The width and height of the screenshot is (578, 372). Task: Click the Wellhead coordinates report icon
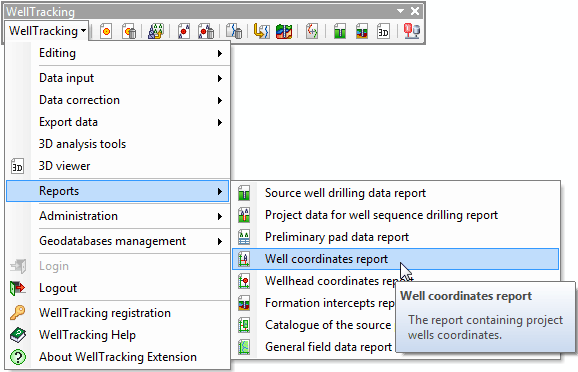(244, 281)
